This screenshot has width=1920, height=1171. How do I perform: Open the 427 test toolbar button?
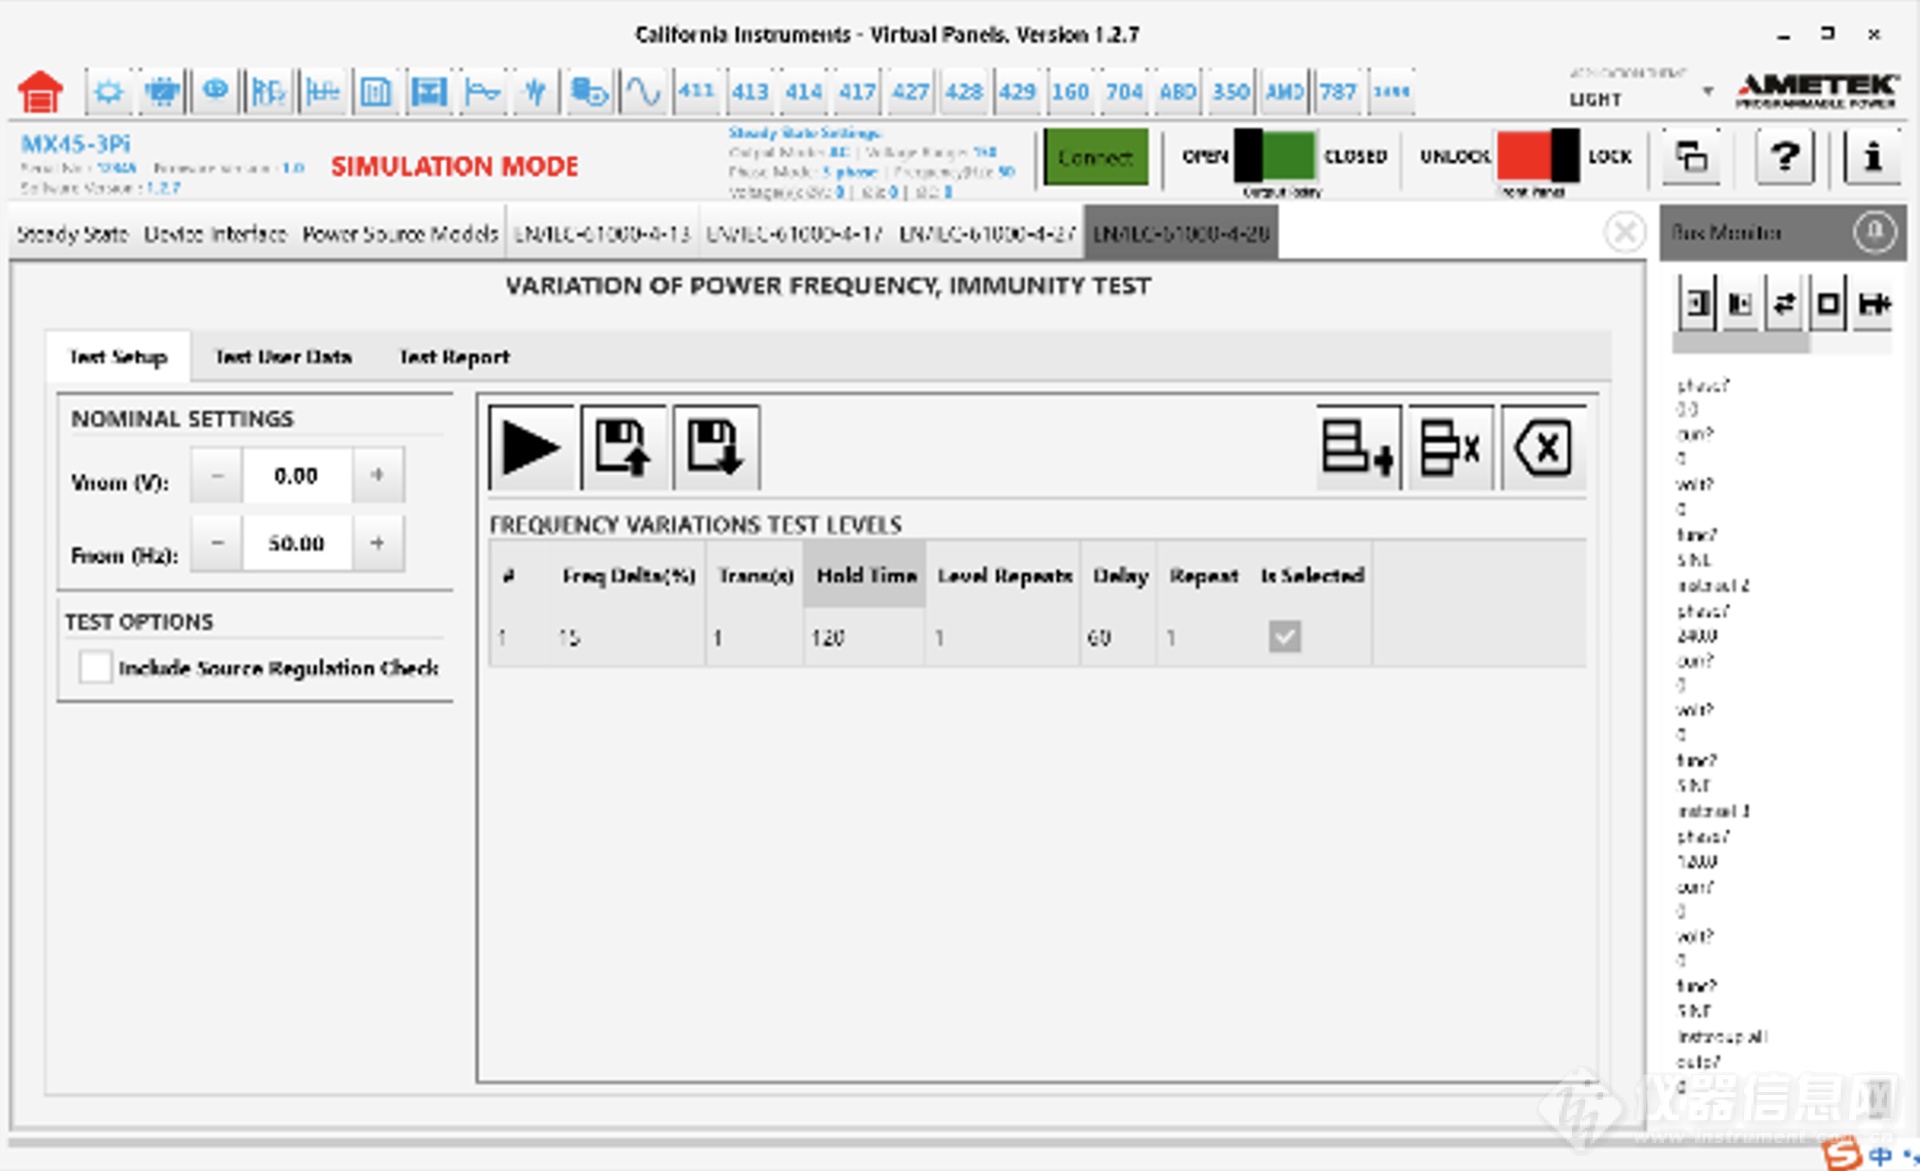pos(910,92)
